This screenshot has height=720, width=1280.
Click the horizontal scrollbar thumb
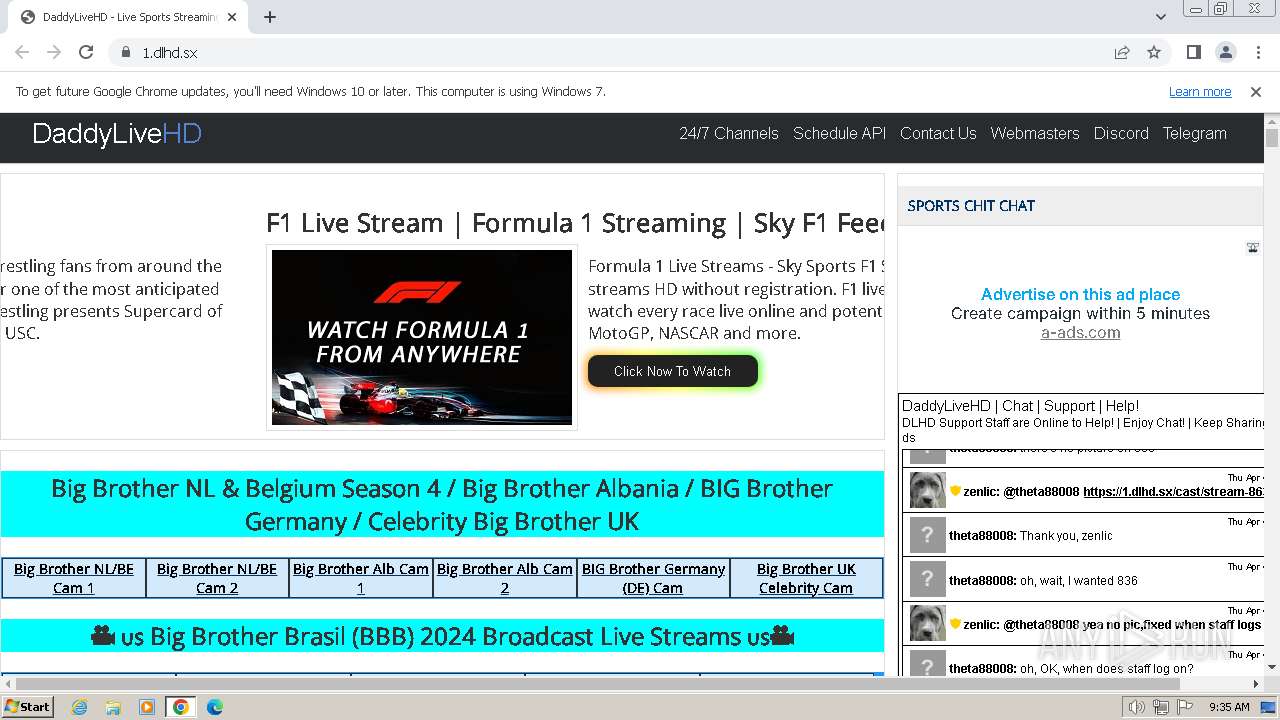pos(596,684)
